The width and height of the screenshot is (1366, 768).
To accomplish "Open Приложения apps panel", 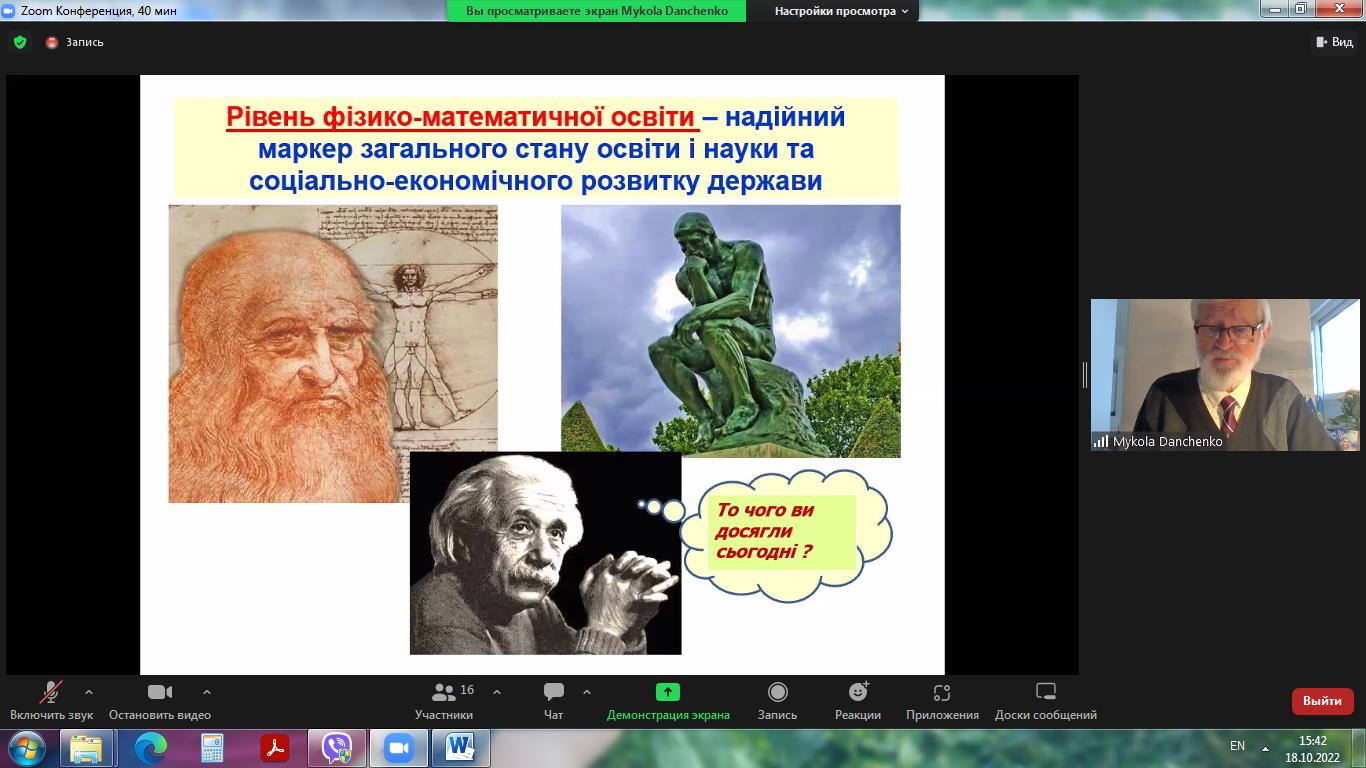I will (942, 701).
